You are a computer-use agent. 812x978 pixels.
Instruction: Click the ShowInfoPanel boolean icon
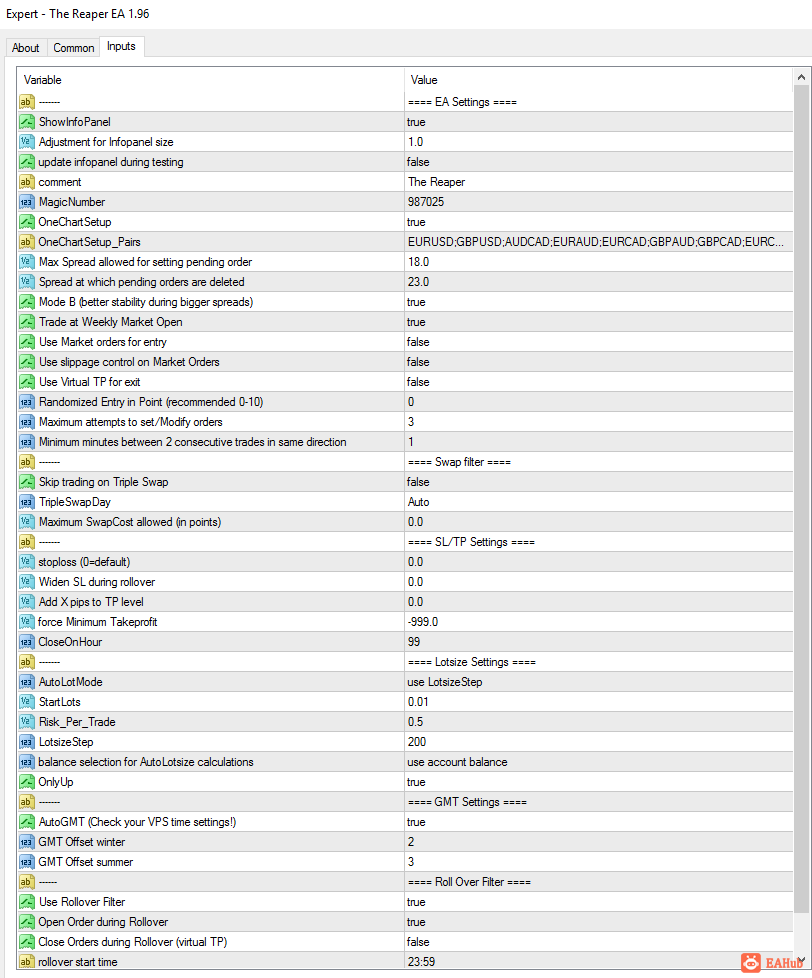pyautogui.click(x=26, y=122)
